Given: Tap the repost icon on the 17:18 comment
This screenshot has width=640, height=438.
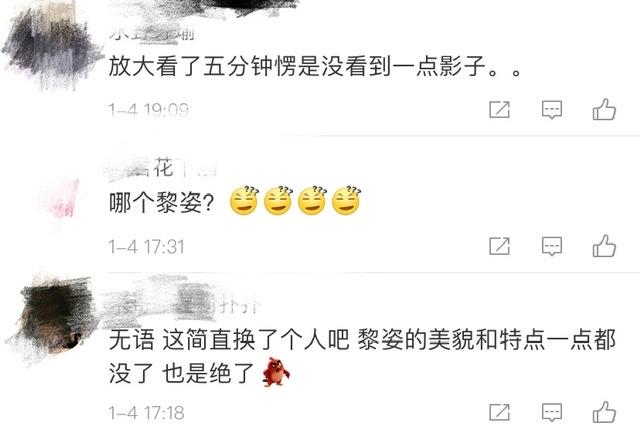Looking at the screenshot, I should pos(499,412).
